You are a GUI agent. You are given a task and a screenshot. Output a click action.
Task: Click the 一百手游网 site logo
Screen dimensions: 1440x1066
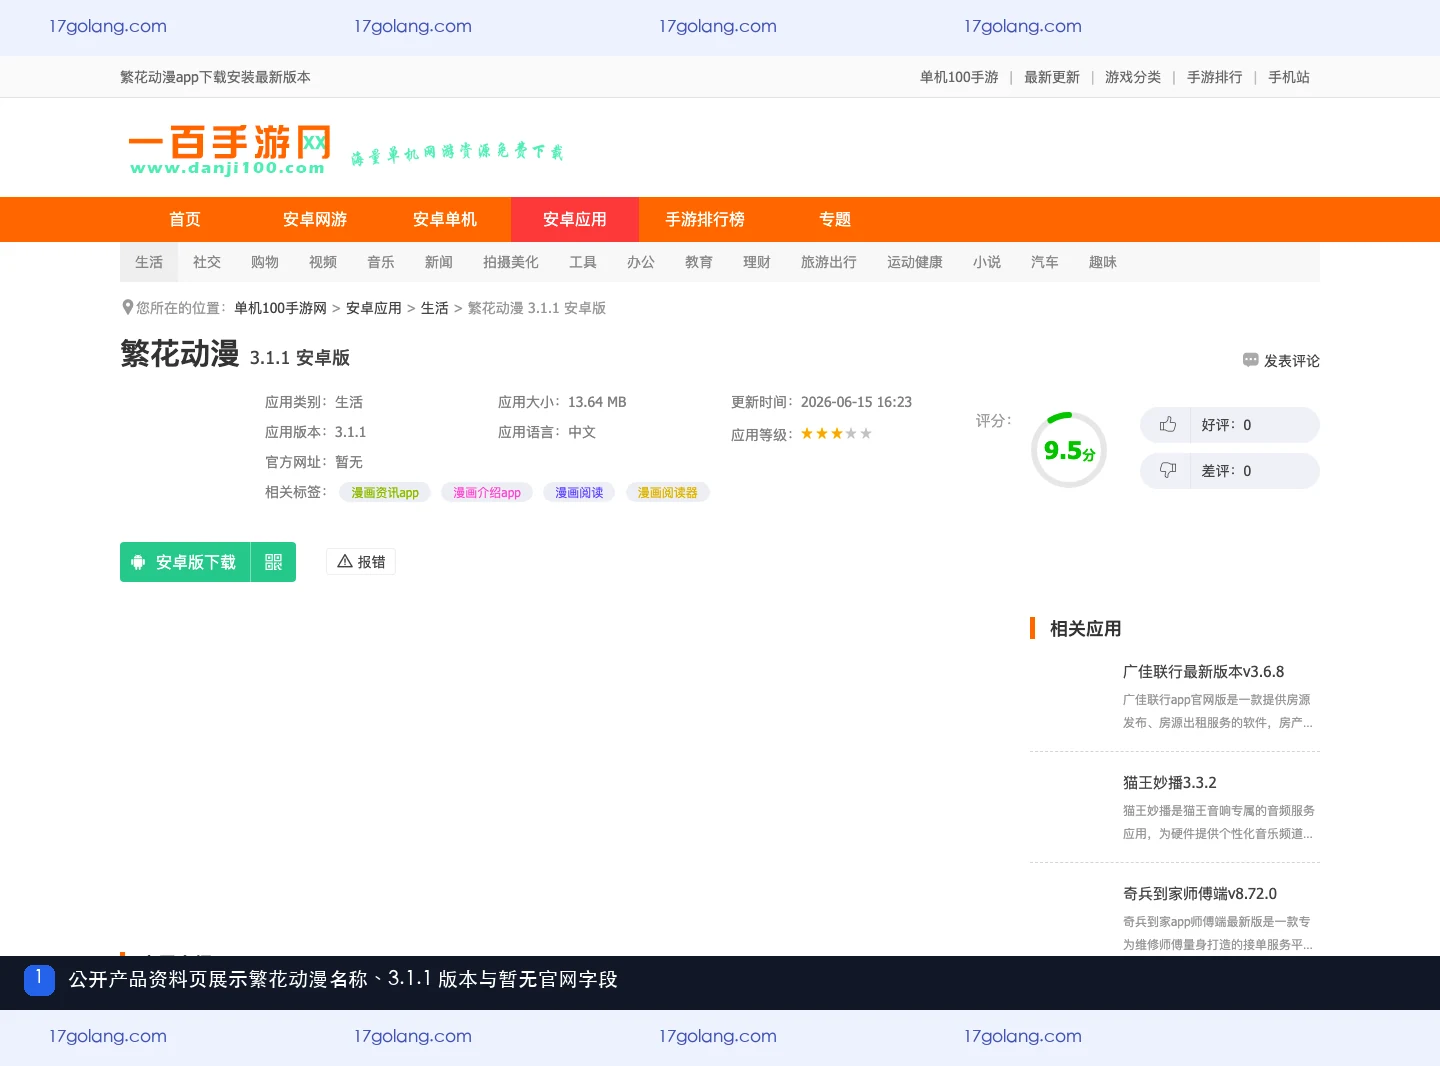click(230, 150)
